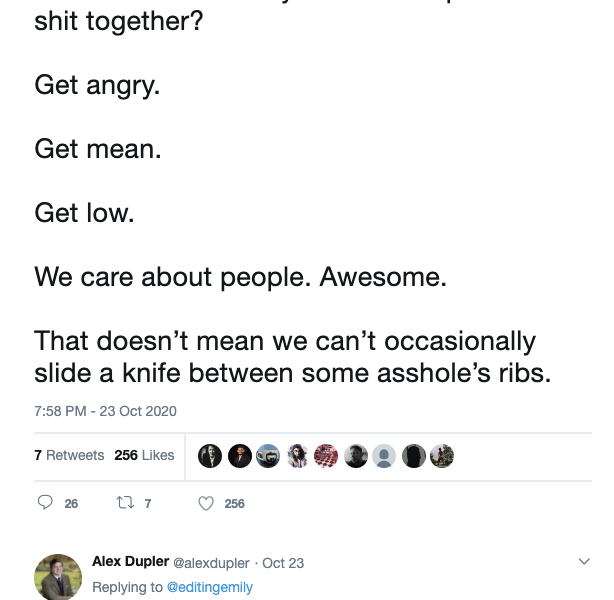The image size is (614, 600).
Task: View the 7 Retweets list
Action: coord(69,455)
